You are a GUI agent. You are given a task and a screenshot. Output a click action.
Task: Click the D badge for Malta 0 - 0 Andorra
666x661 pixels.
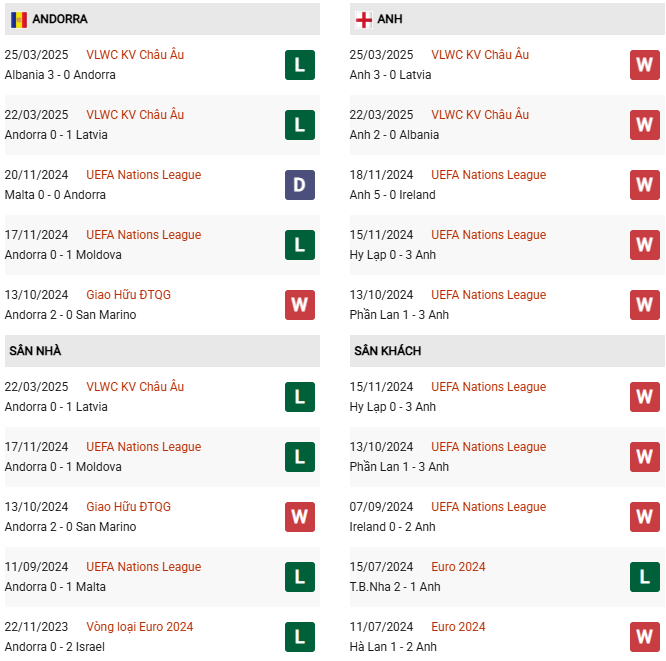point(300,185)
